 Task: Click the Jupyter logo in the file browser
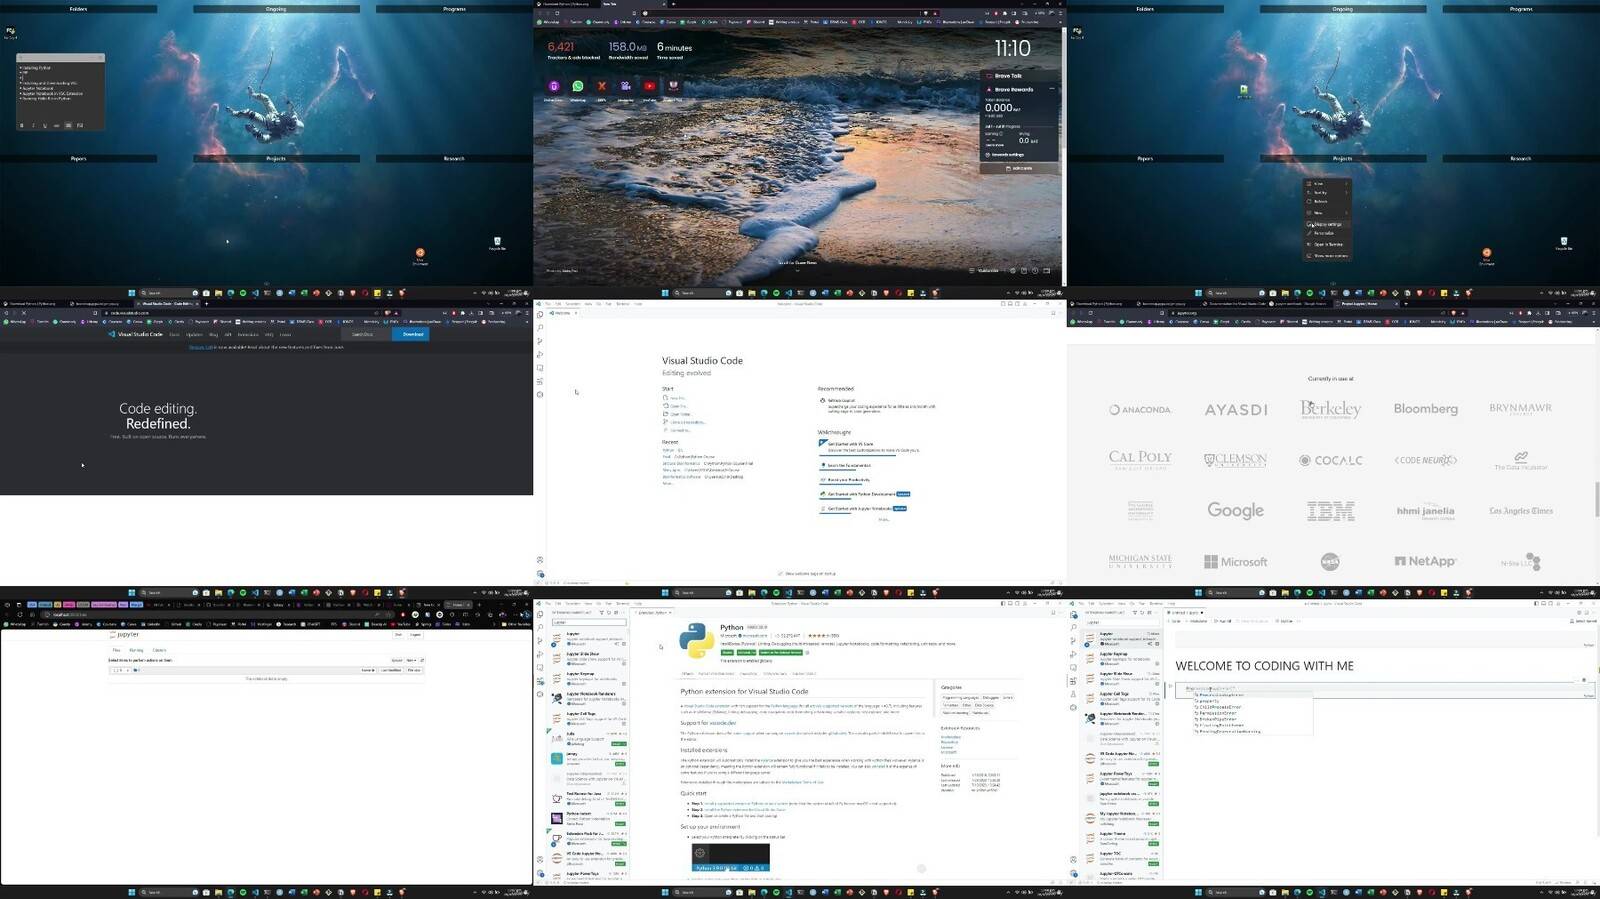point(125,635)
